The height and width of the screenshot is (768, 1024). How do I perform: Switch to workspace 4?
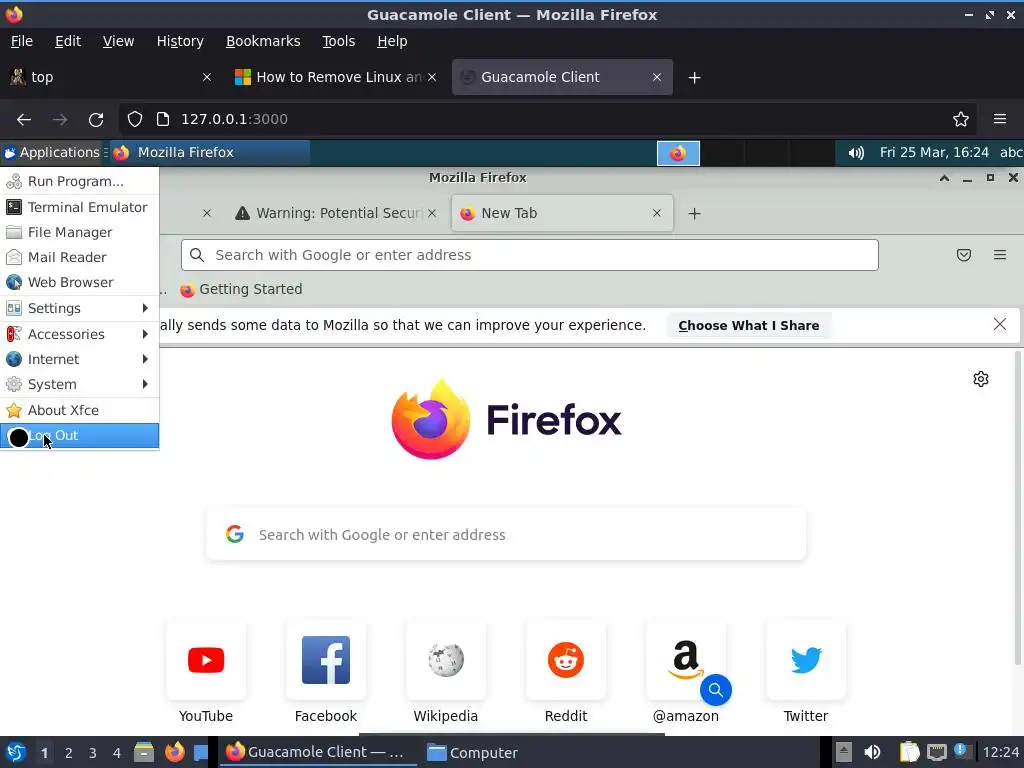(117, 753)
